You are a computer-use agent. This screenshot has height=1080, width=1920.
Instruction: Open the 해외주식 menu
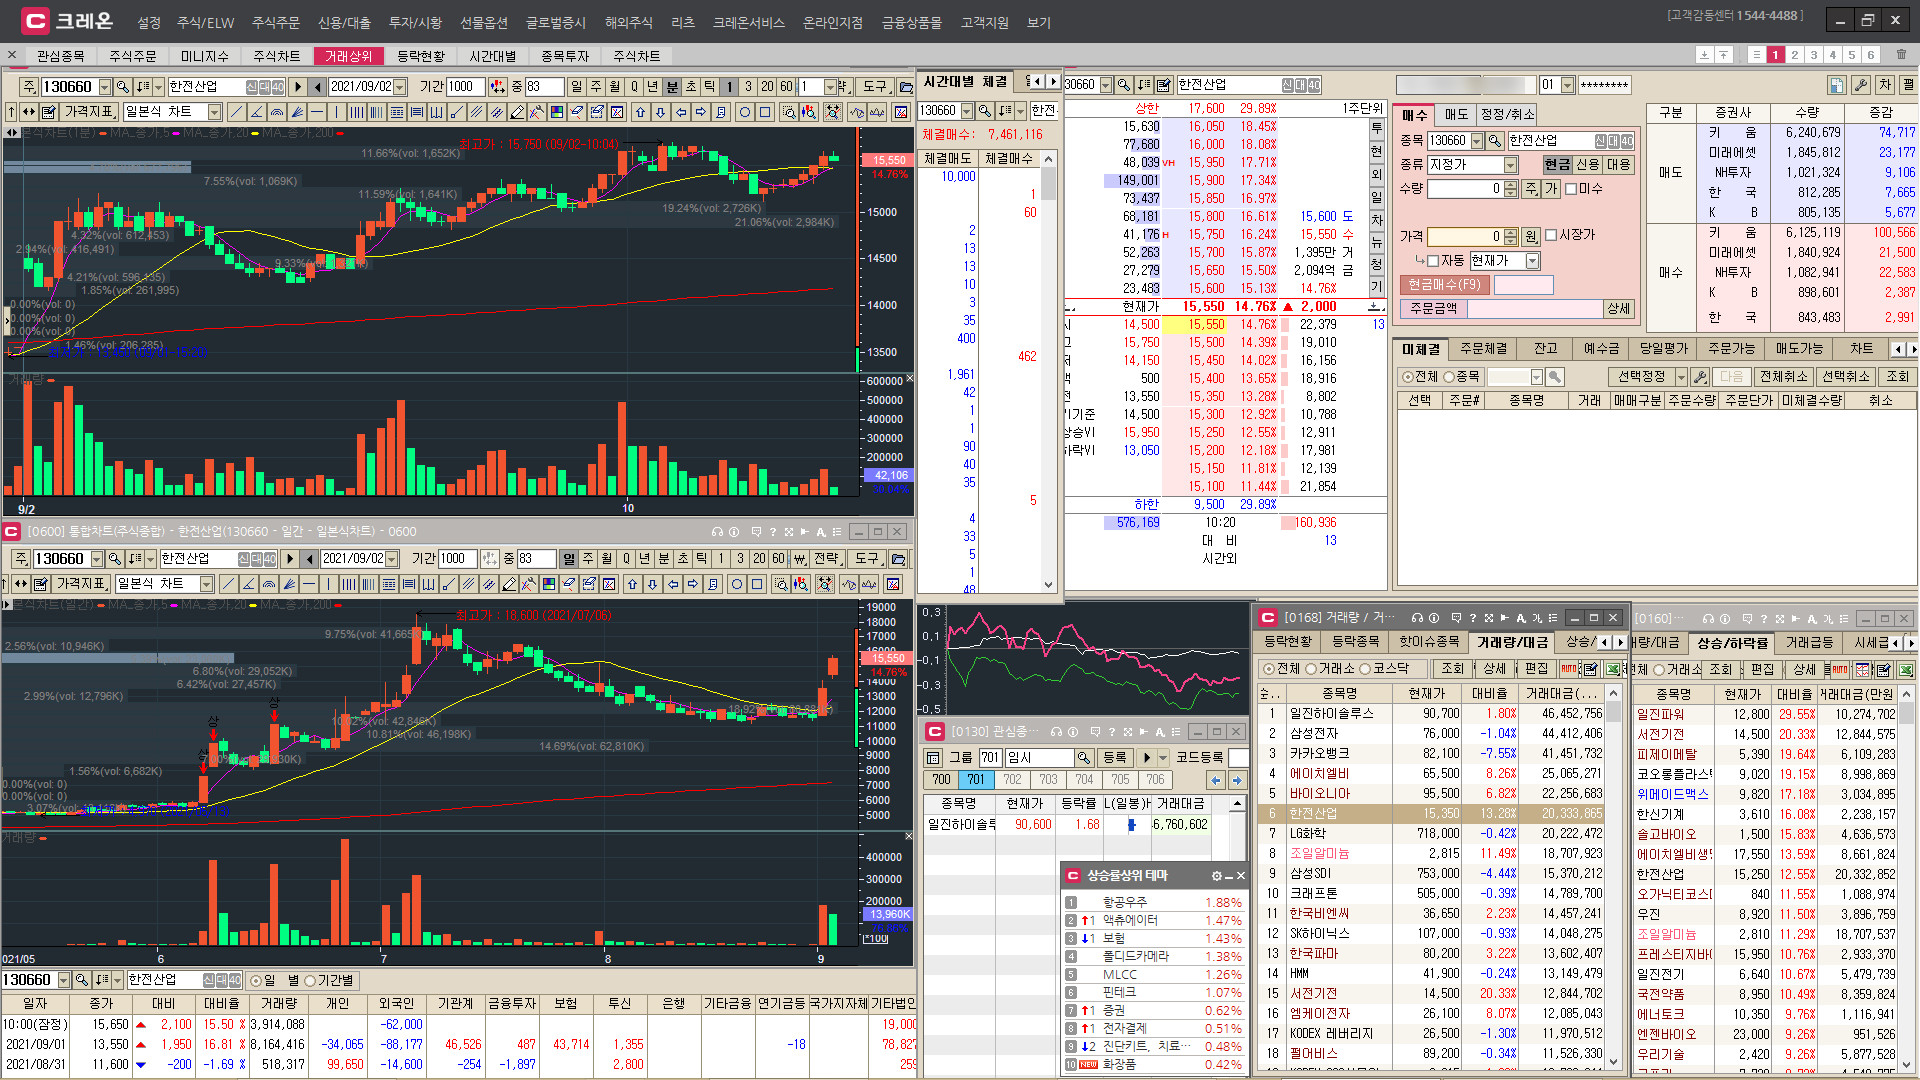coord(628,22)
